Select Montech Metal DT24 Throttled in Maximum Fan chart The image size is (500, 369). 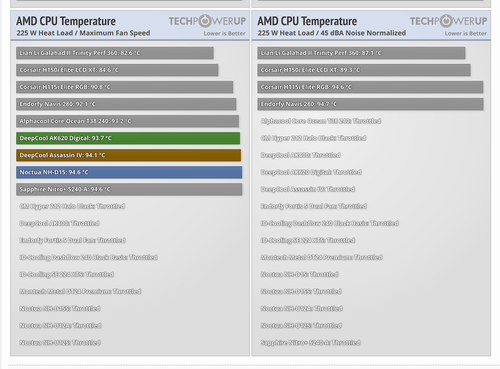click(x=80, y=291)
